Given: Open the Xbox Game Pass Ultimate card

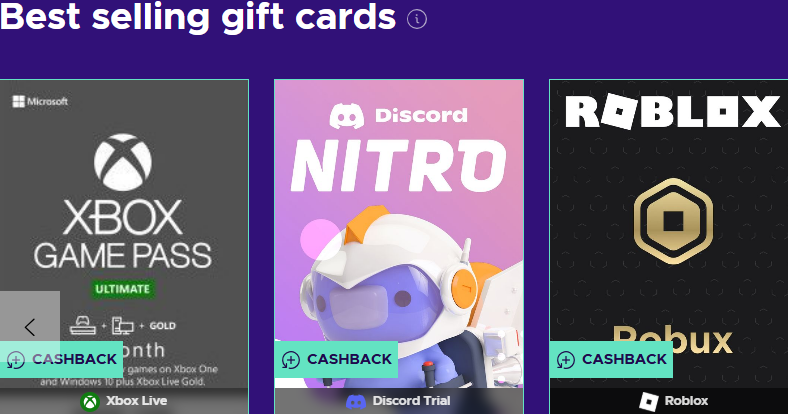Looking at the screenshot, I should pyautogui.click(x=124, y=246).
